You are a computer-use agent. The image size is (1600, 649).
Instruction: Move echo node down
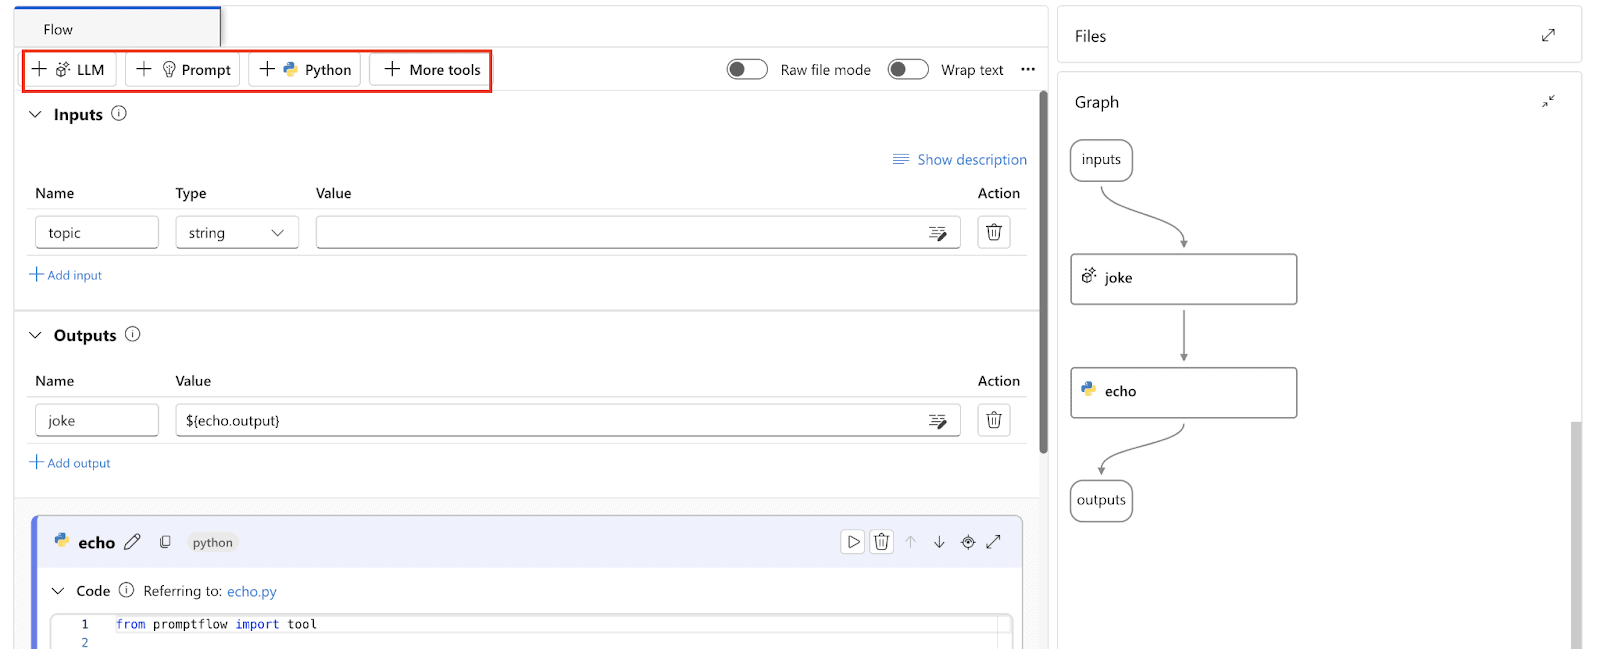tap(939, 542)
